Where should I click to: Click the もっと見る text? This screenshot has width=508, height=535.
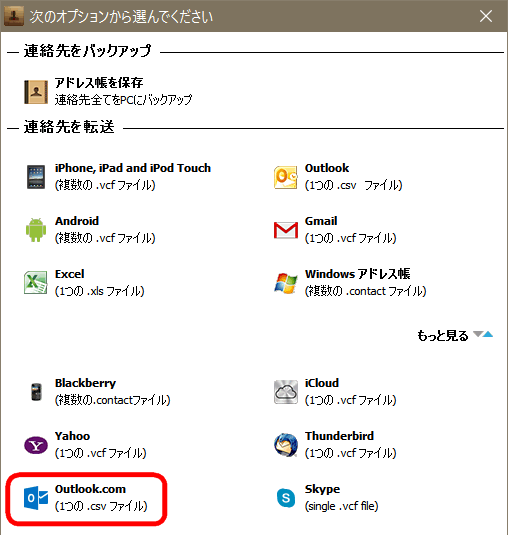coord(443,336)
